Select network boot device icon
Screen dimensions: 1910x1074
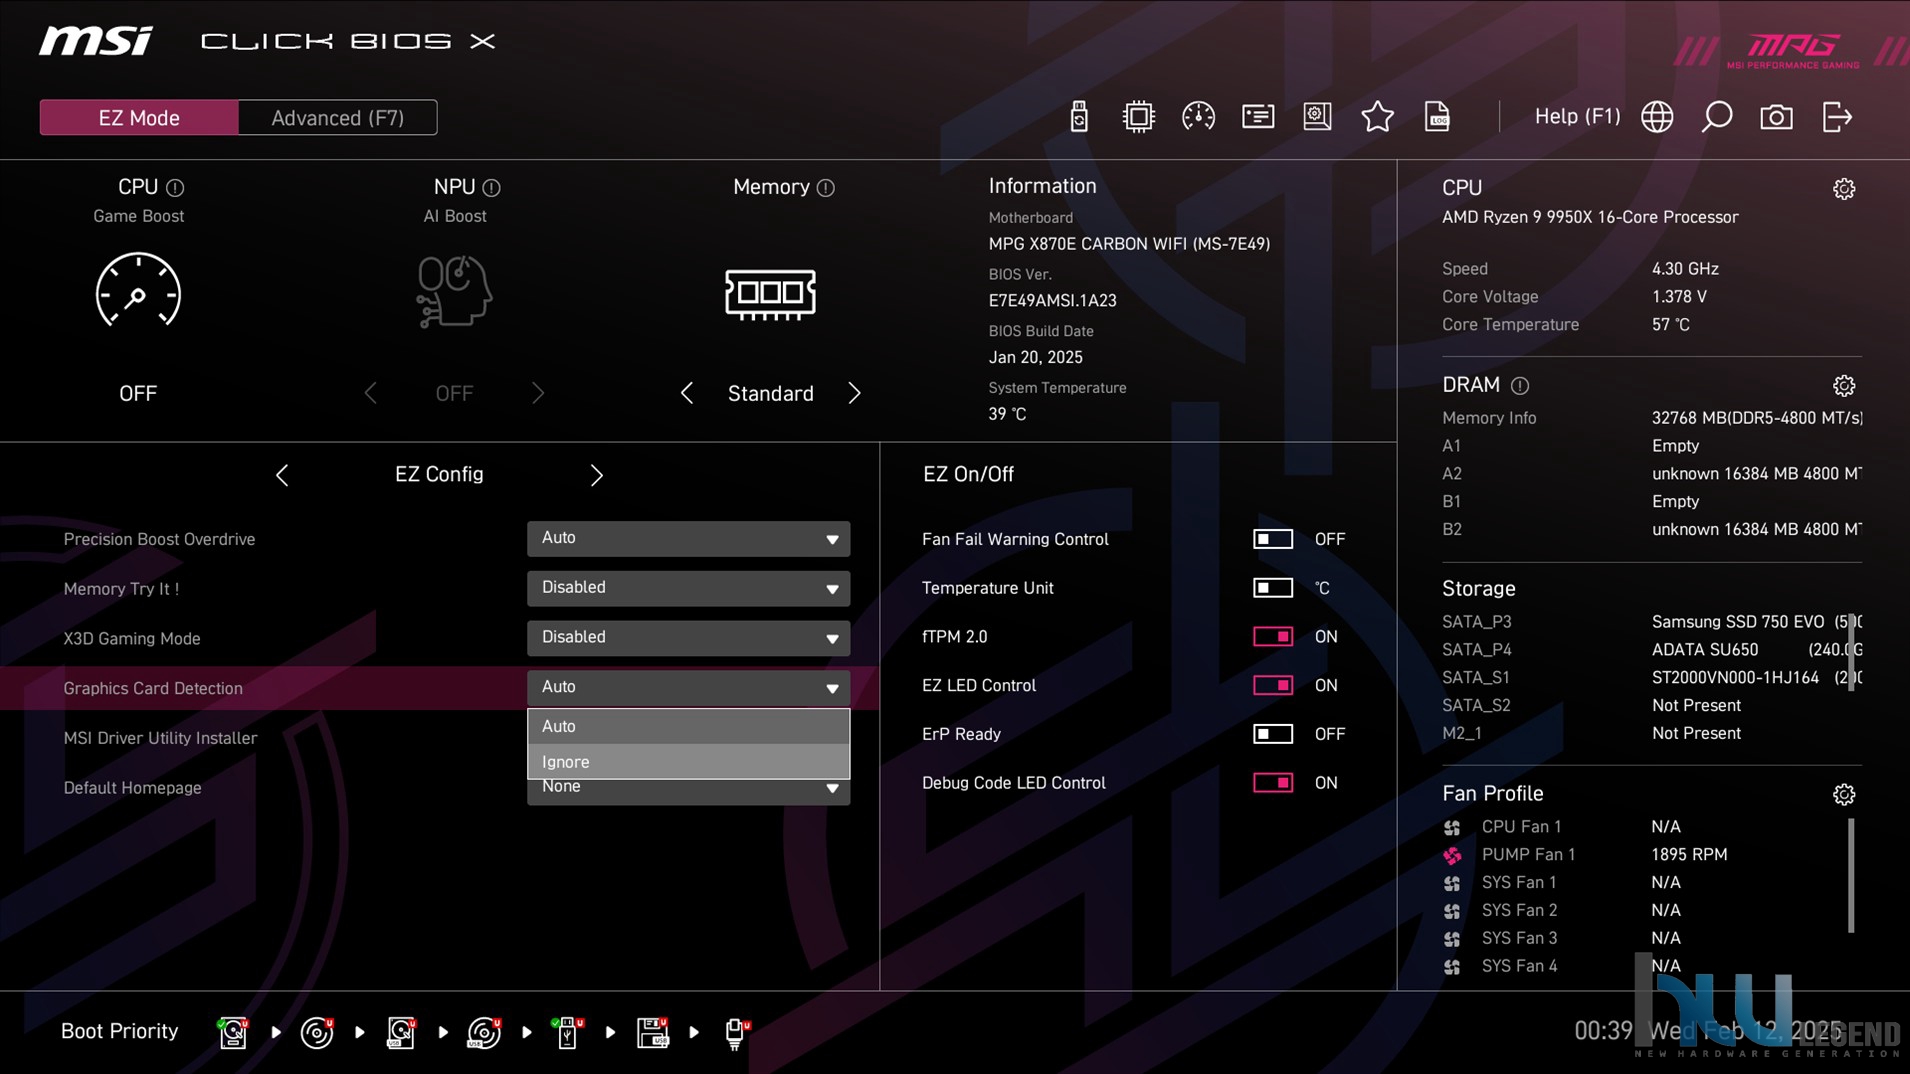click(736, 1032)
